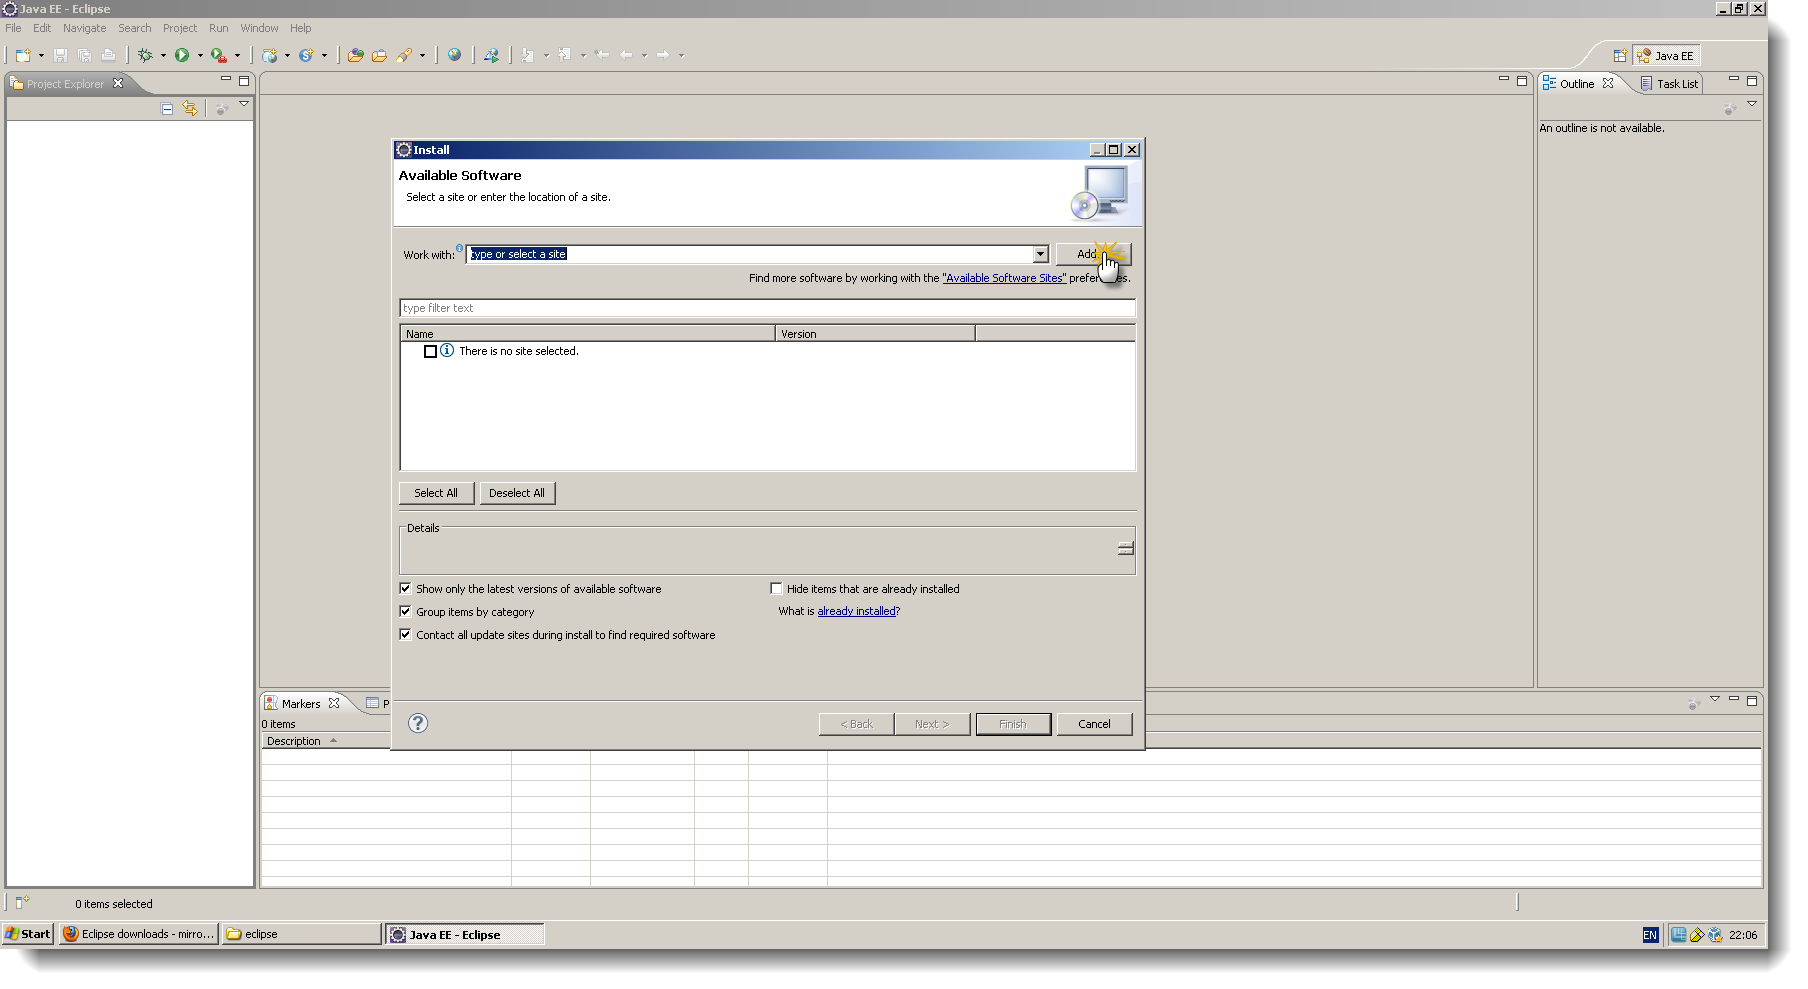1808x989 pixels.
Task: Click the Back navigation arrow icon
Action: click(x=626, y=55)
